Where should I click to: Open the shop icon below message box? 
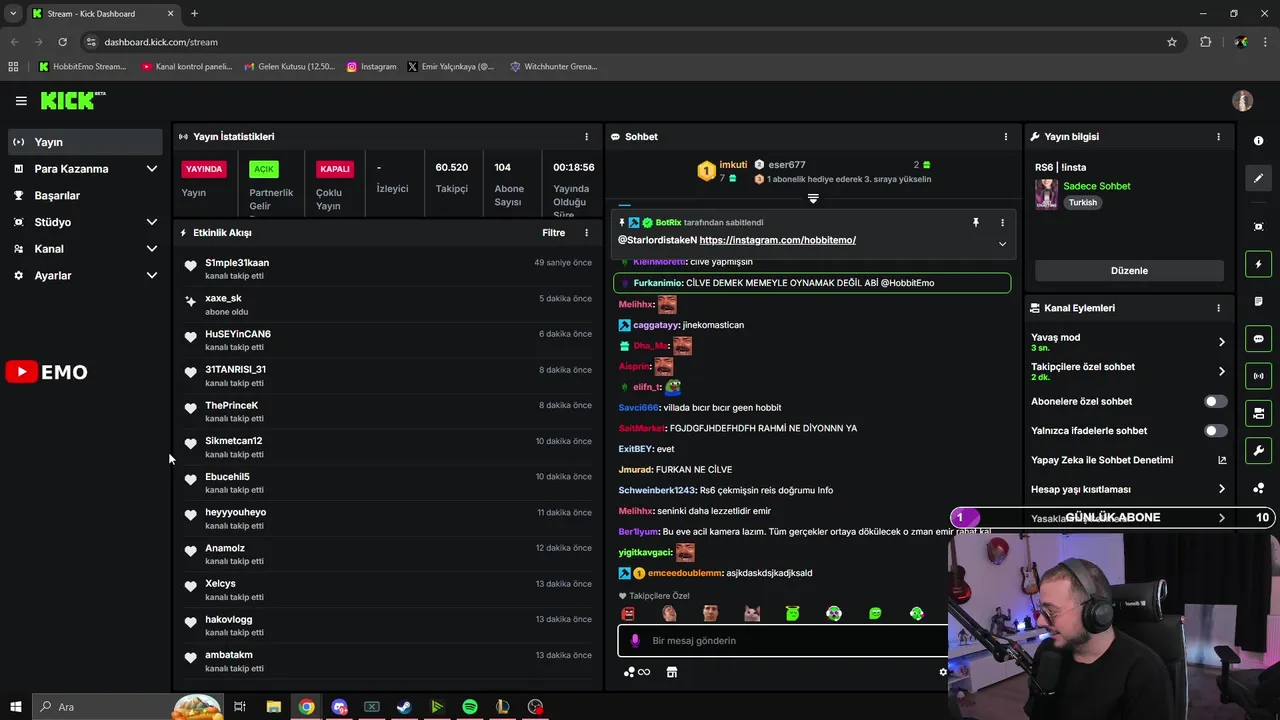click(x=672, y=672)
